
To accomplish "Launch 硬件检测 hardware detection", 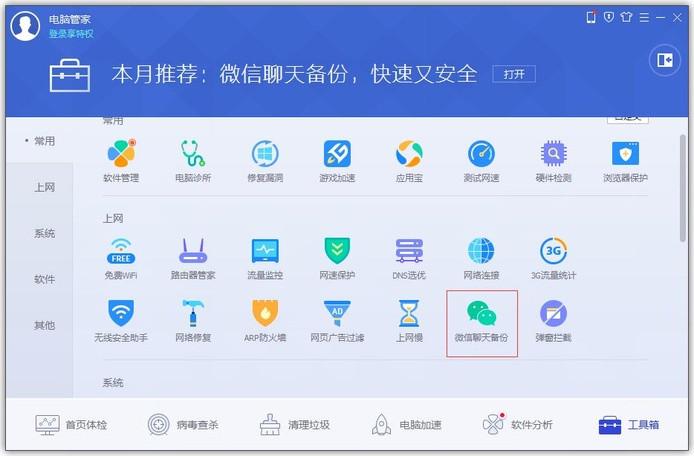I will 553,160.
